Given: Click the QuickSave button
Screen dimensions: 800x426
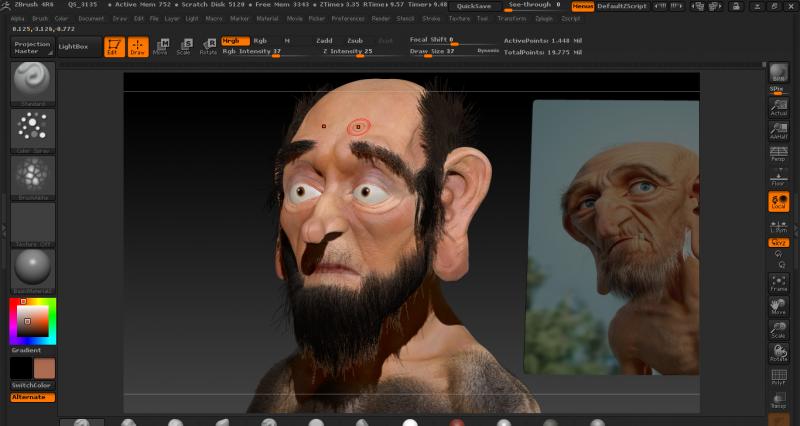Looking at the screenshot, I should 475,6.
